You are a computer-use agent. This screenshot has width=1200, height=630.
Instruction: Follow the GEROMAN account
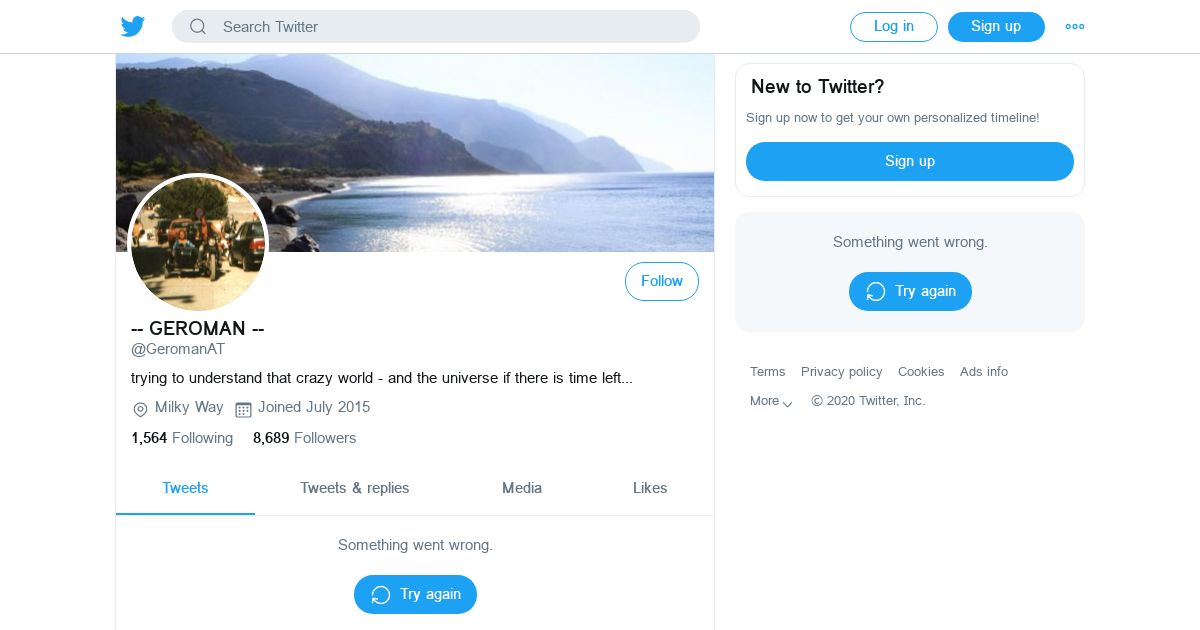[661, 282]
